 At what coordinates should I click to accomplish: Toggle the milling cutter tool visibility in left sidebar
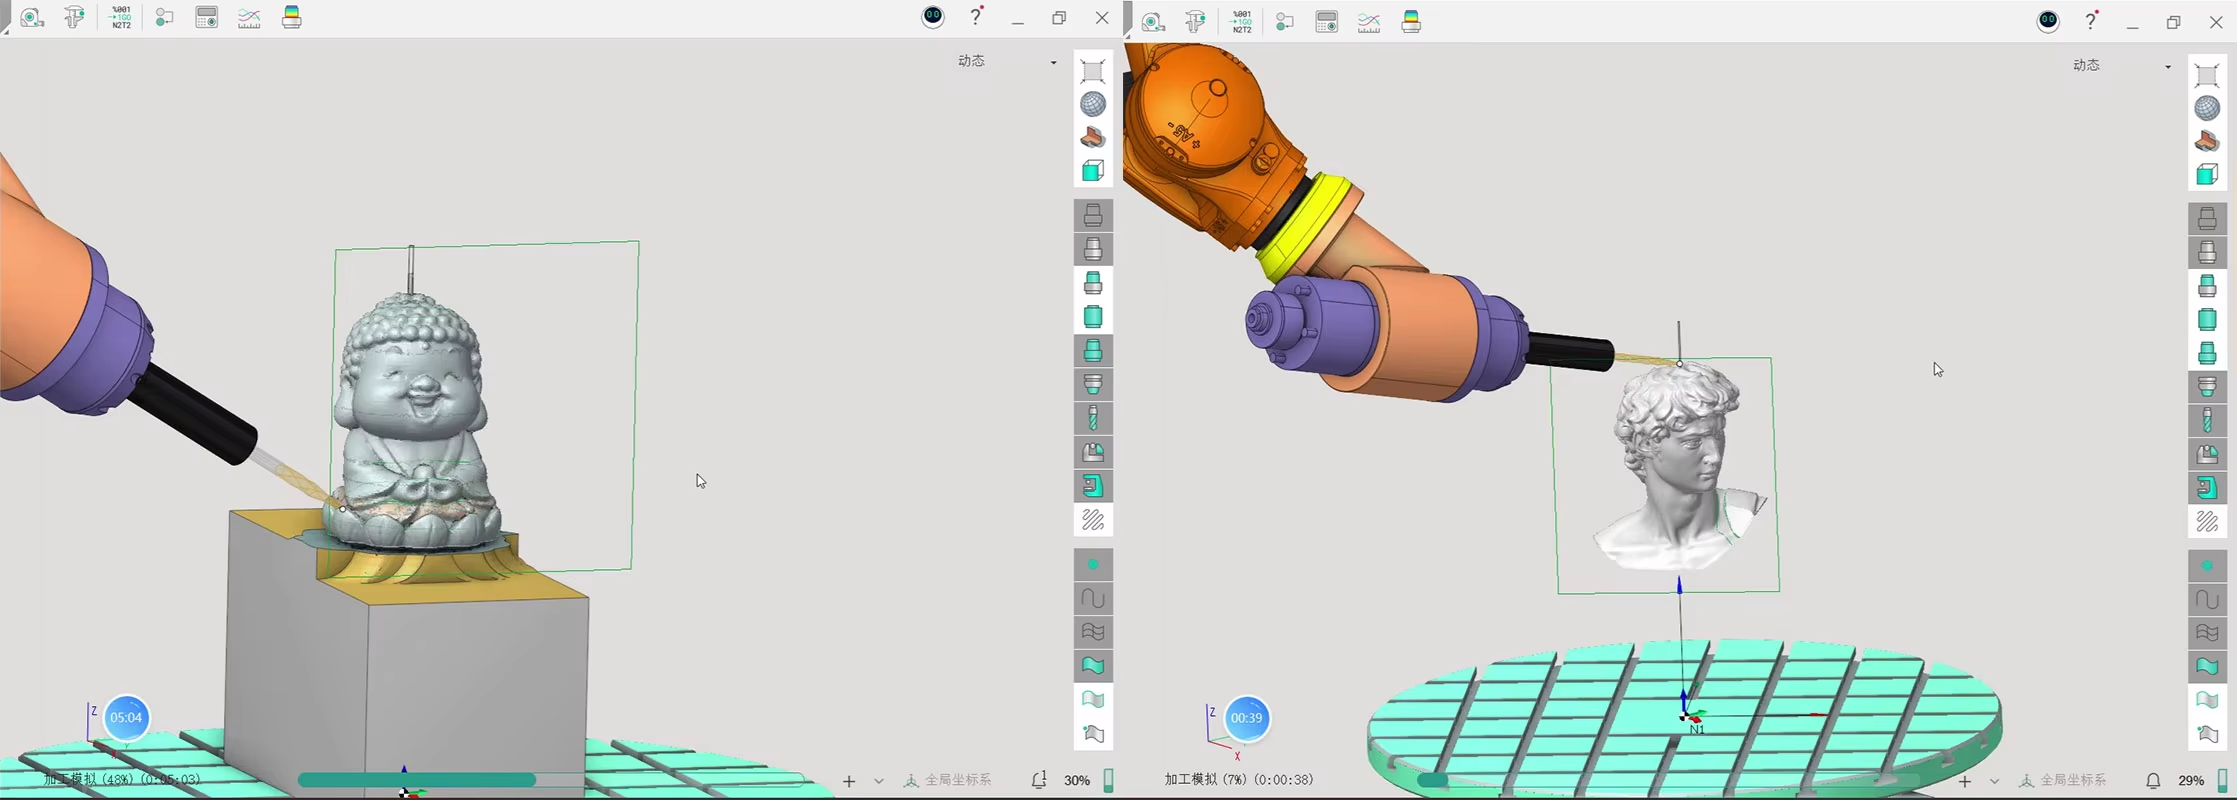point(1093,418)
